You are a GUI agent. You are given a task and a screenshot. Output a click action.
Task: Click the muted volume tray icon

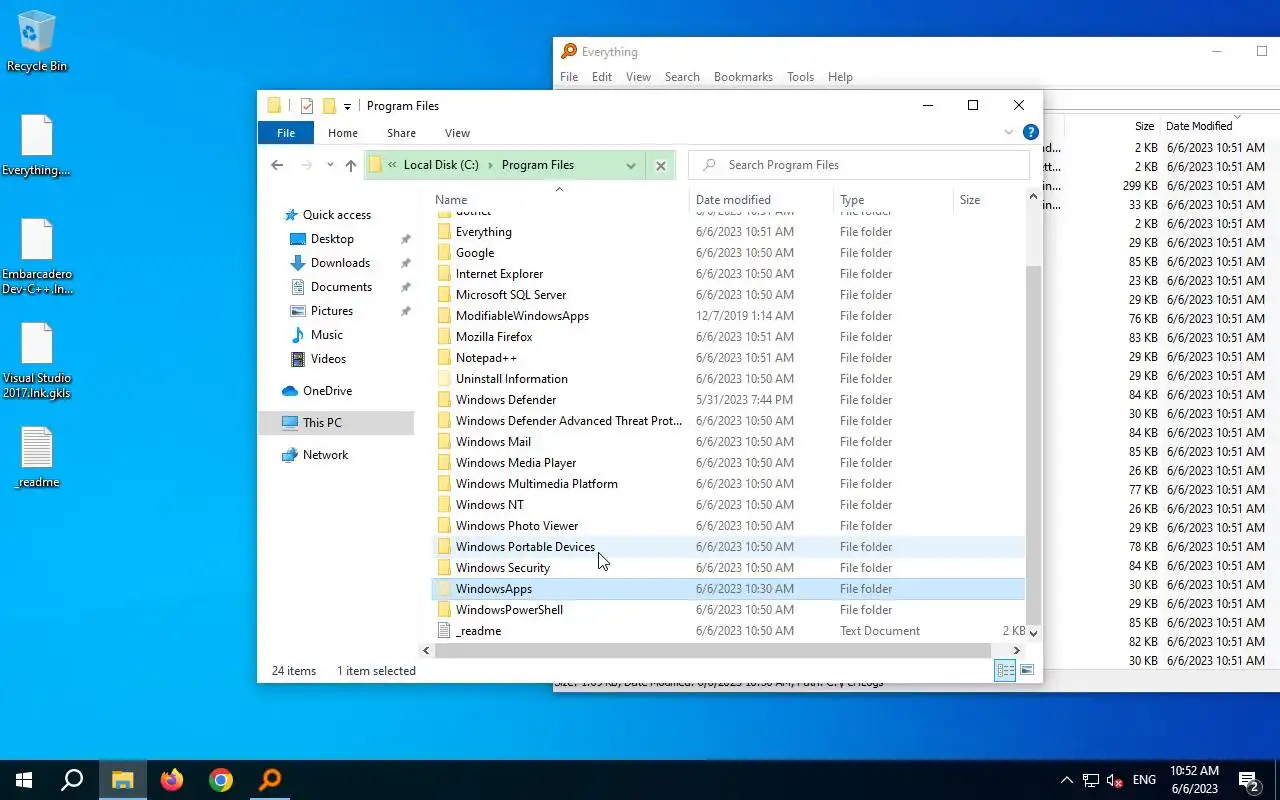1114,780
